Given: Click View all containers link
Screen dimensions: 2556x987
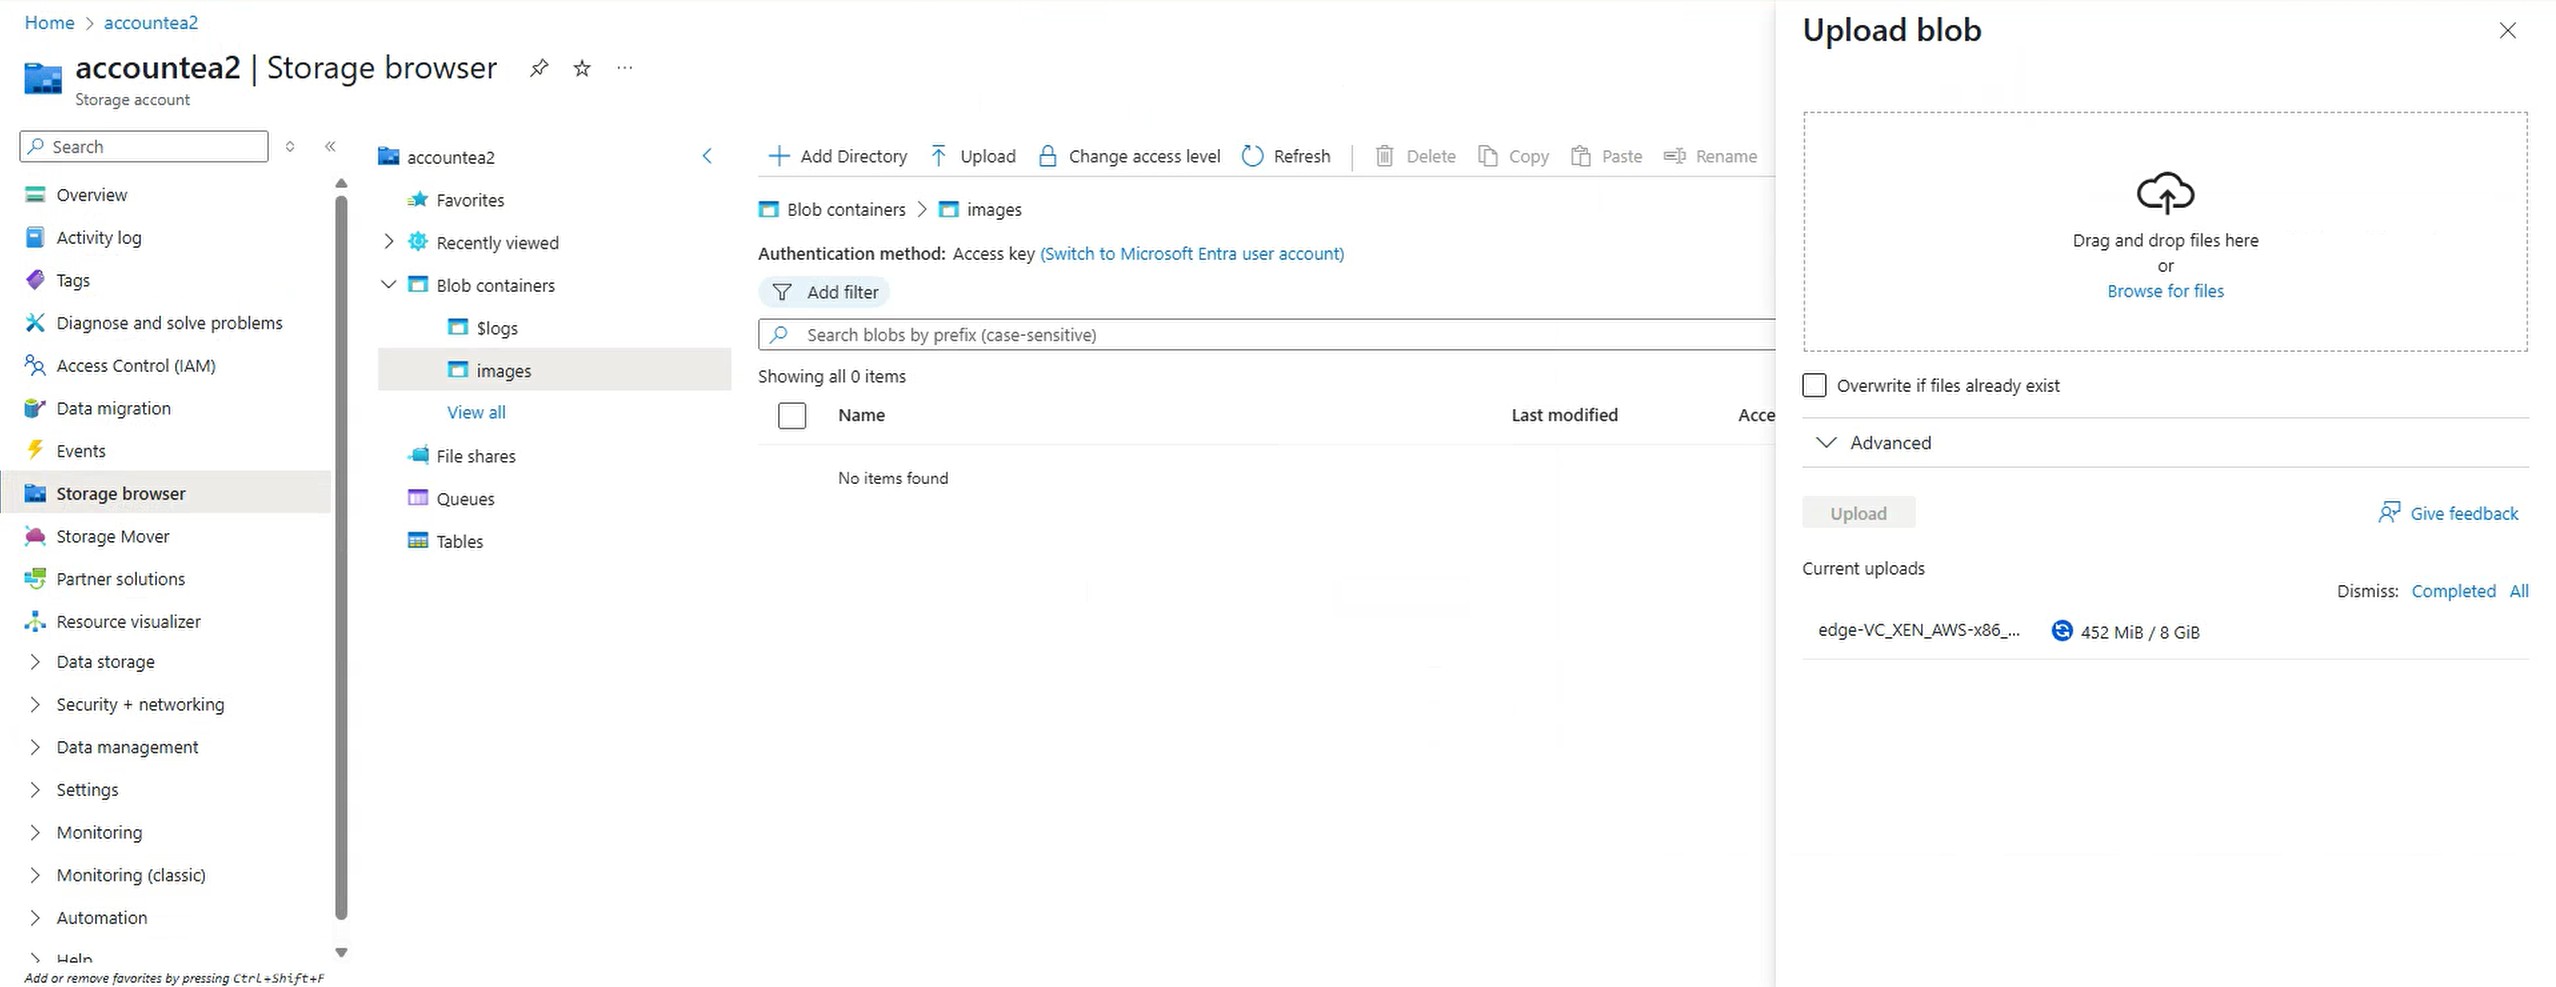Looking at the screenshot, I should pyautogui.click(x=476, y=412).
